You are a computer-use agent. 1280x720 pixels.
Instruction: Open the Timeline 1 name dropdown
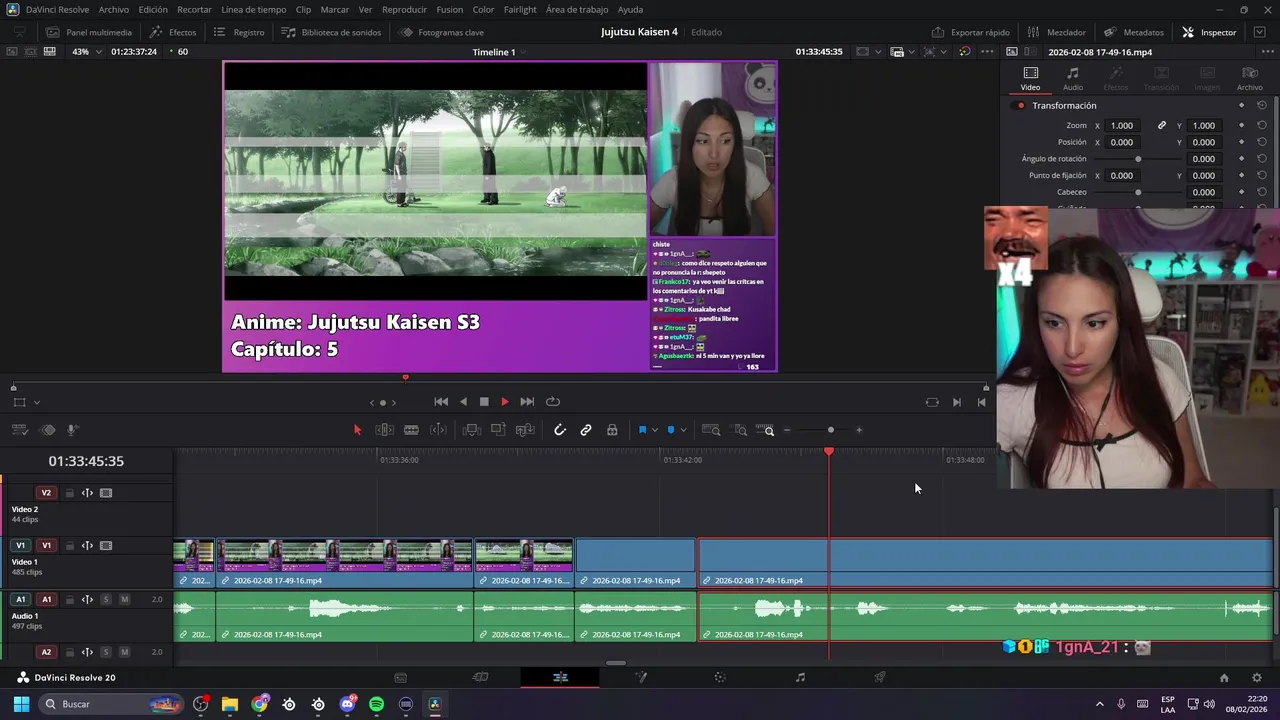(x=498, y=52)
